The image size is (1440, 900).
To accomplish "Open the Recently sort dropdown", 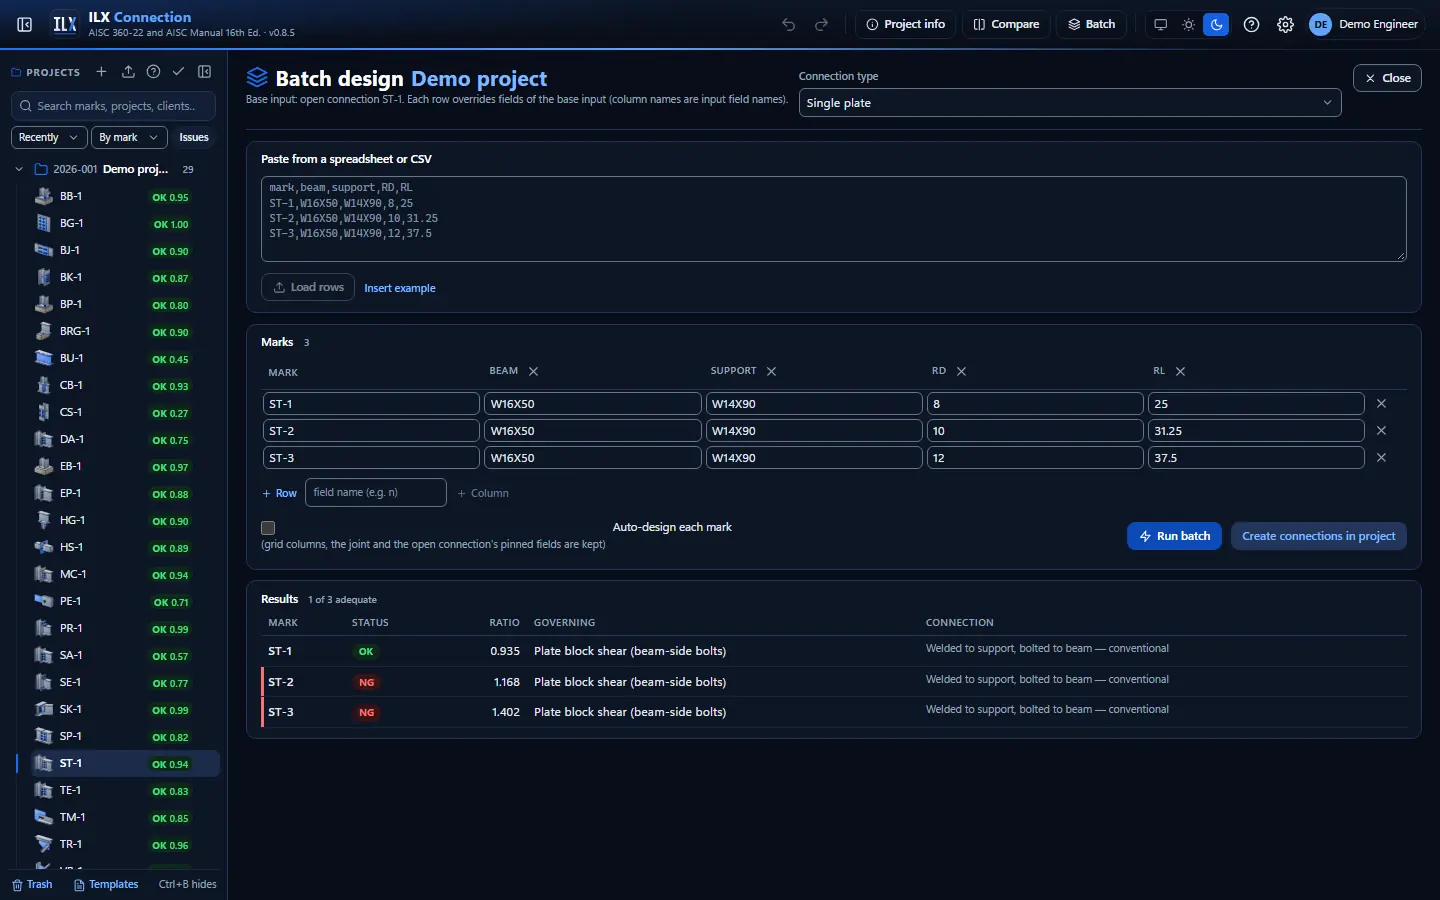I will (x=49, y=137).
